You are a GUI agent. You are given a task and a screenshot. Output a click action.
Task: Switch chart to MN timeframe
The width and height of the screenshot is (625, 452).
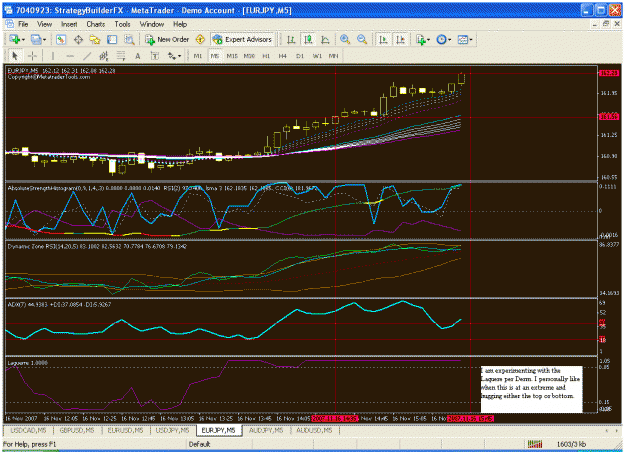point(334,56)
